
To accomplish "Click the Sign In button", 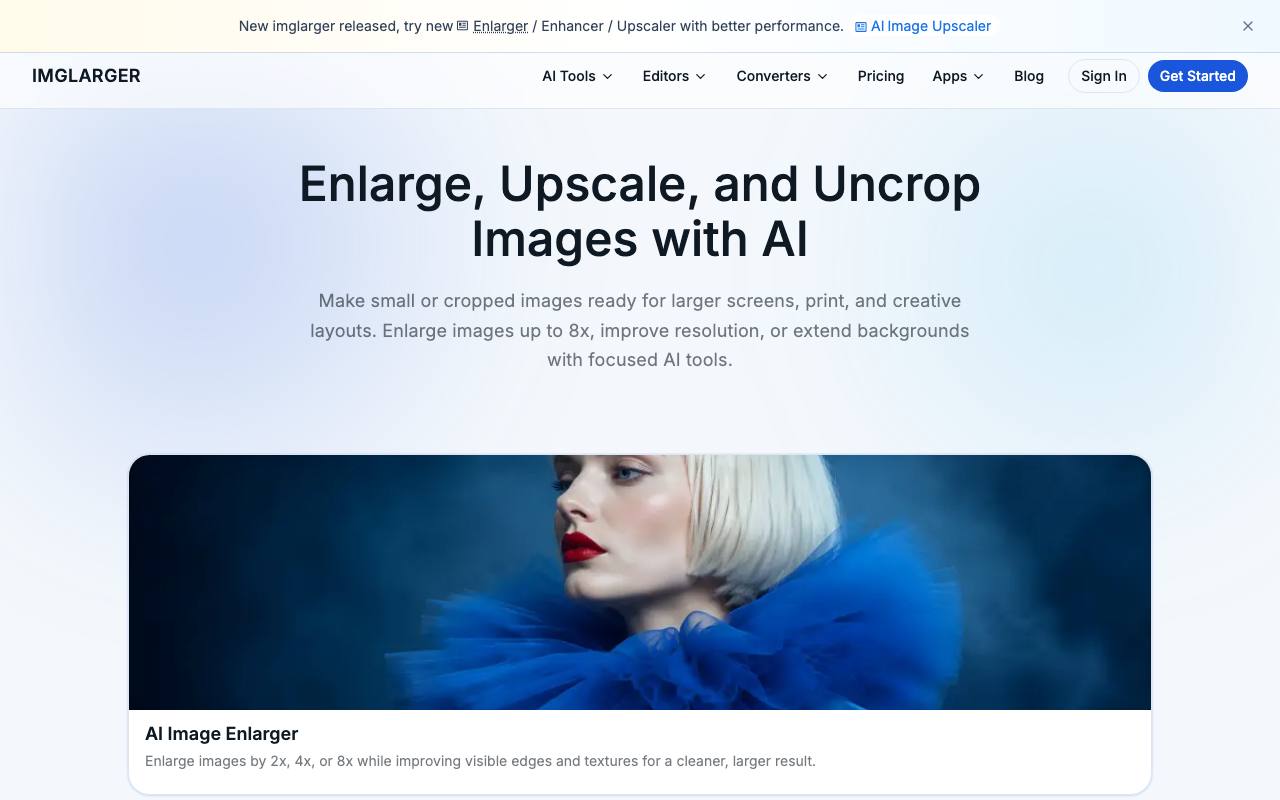I will click(x=1104, y=76).
